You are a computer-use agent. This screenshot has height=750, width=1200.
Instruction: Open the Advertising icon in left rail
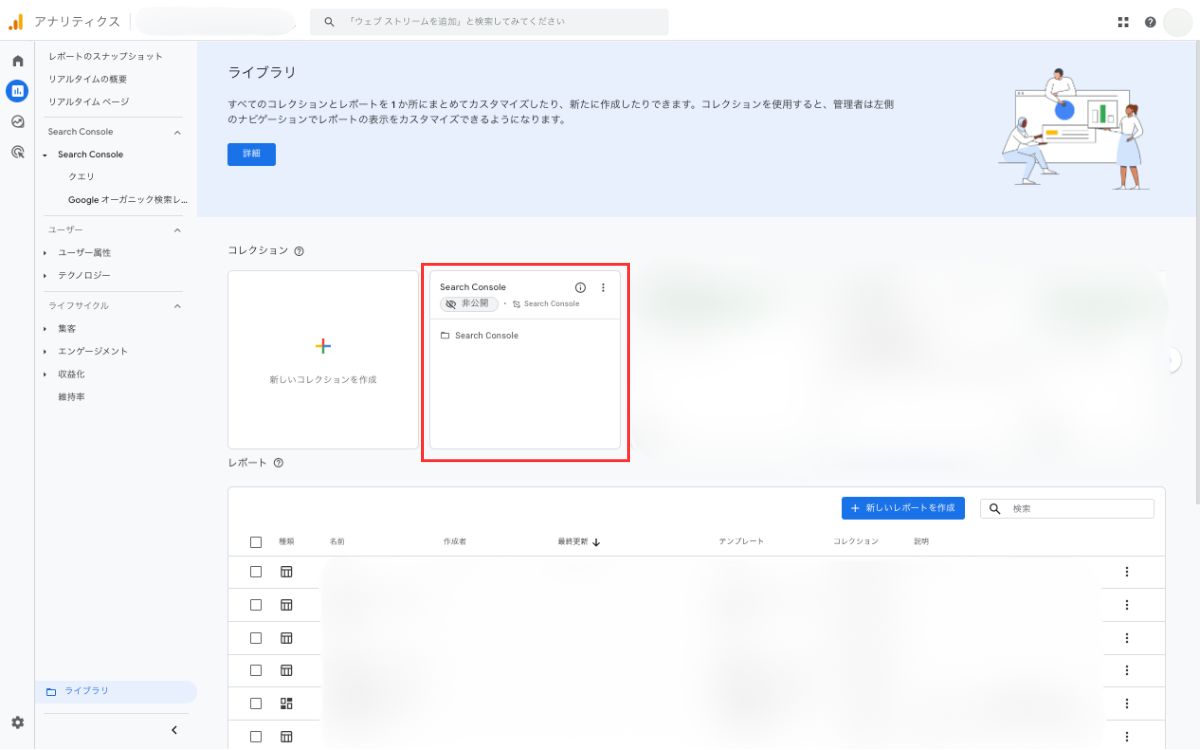point(17,152)
